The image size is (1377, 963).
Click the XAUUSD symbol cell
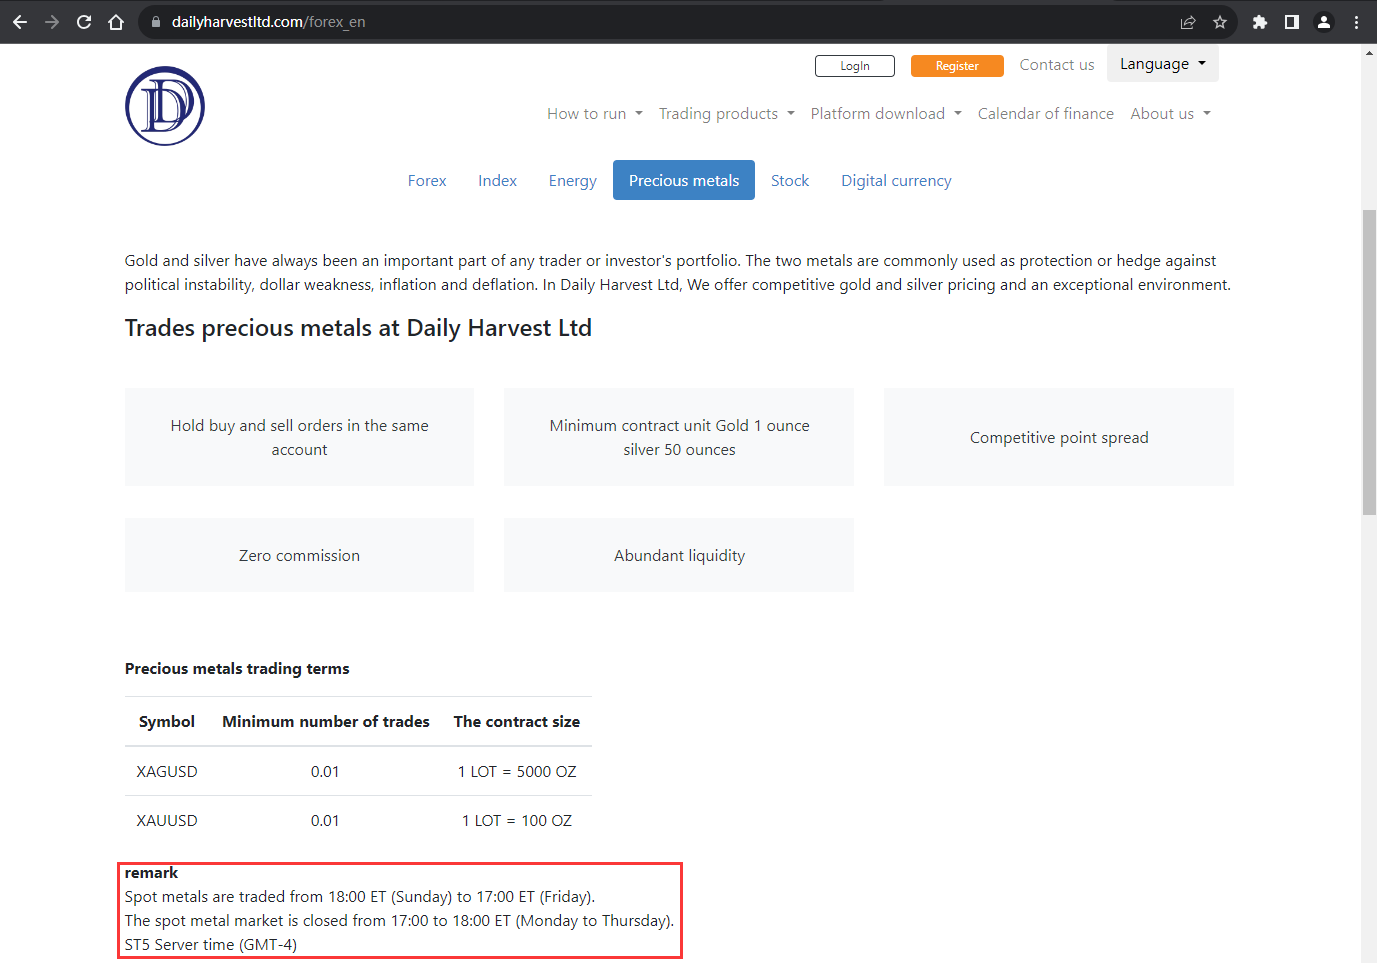(167, 820)
